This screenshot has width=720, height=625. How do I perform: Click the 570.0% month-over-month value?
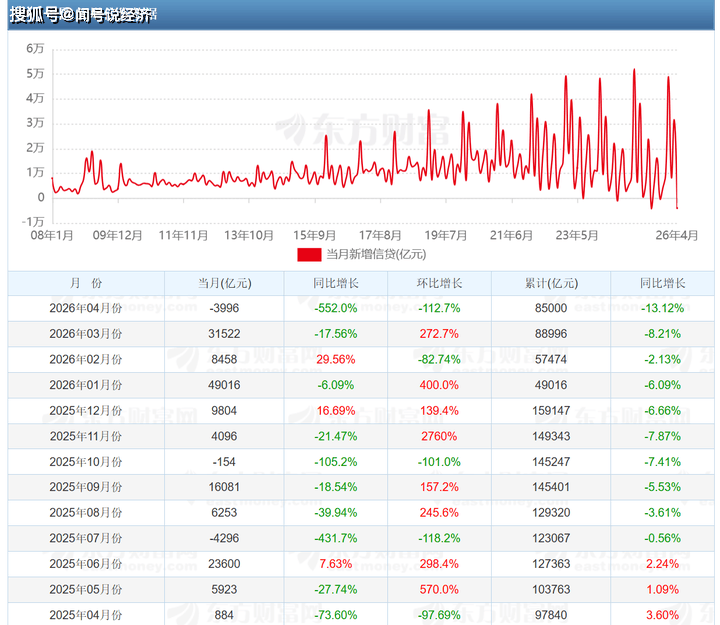[439, 590]
